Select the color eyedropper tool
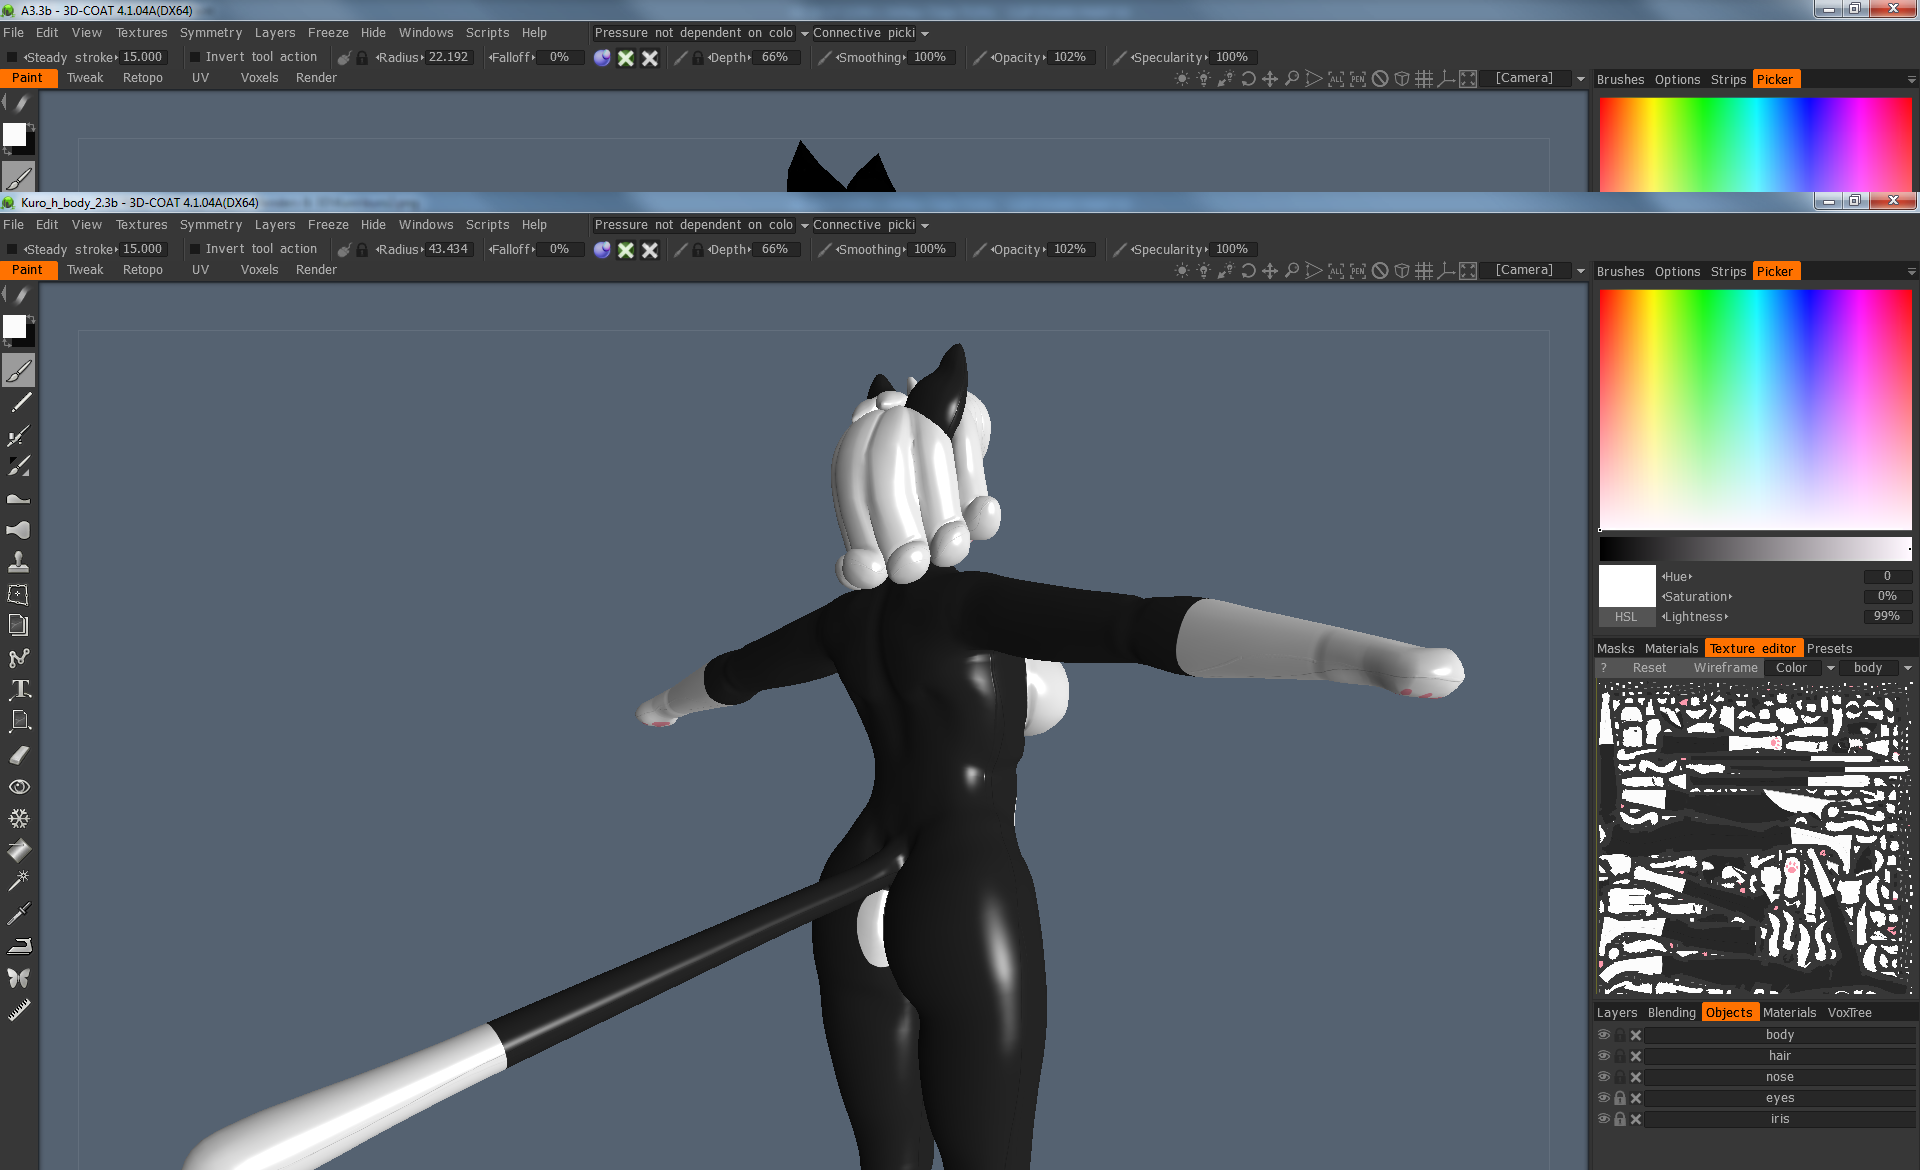Image resolution: width=1920 pixels, height=1170 pixels. coord(19,914)
